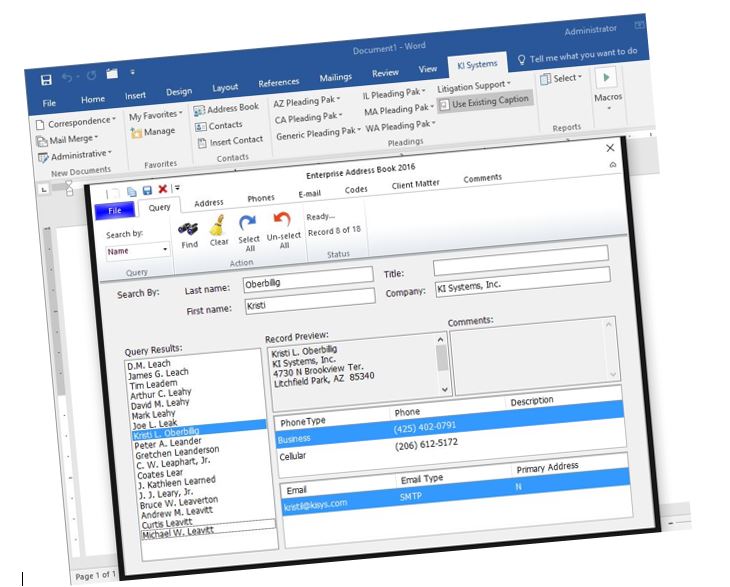Click the copy pages icon in address book toolbar
This screenshot has height=587, width=730.
[132, 191]
